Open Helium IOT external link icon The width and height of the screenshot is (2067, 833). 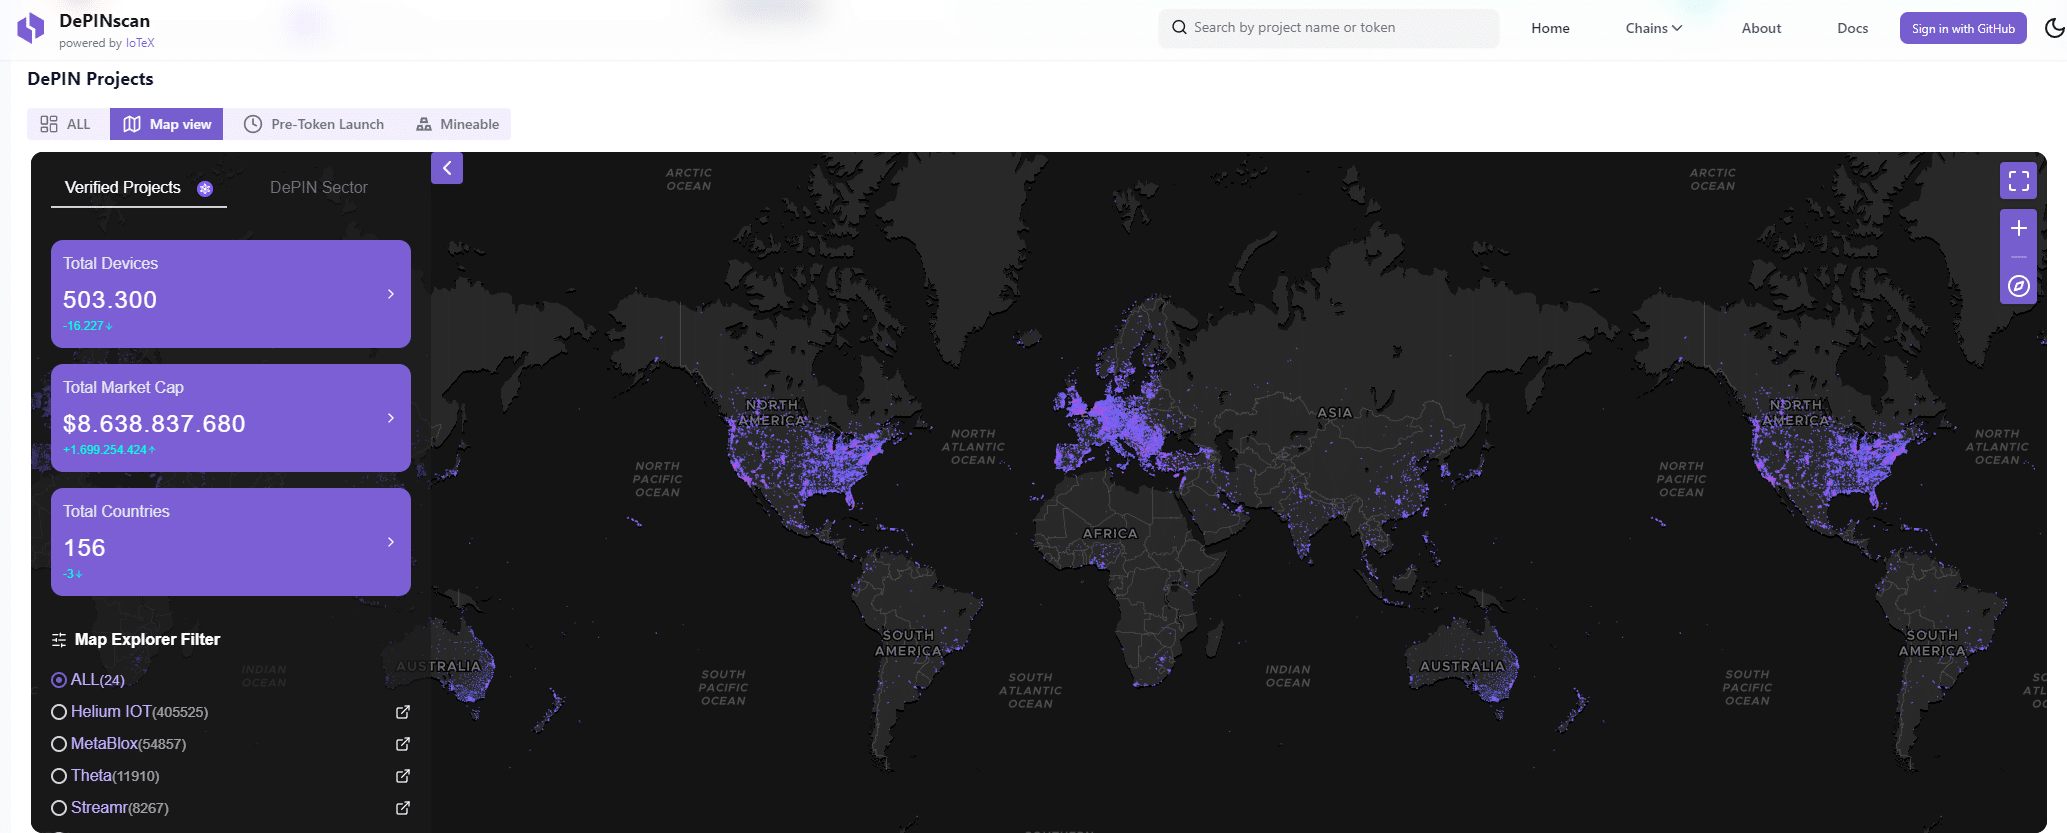pos(402,712)
